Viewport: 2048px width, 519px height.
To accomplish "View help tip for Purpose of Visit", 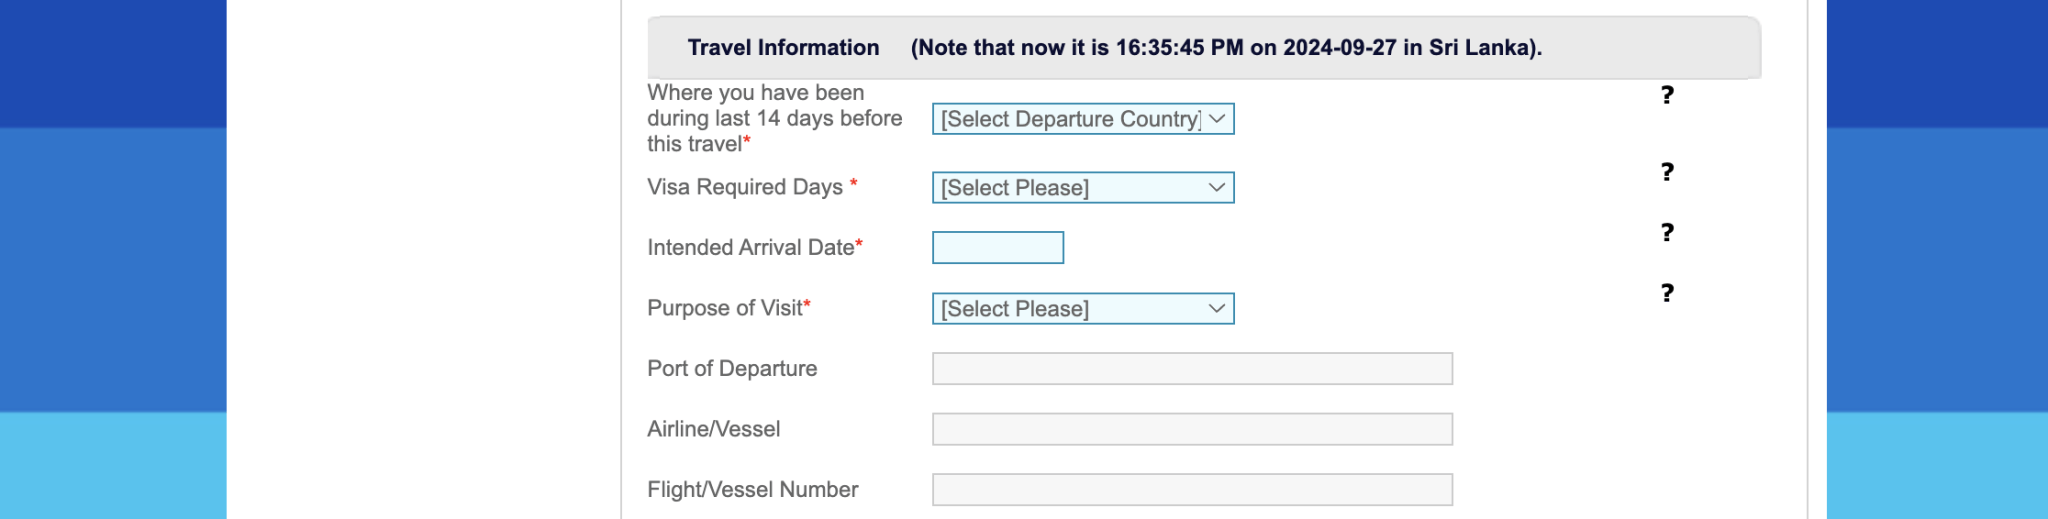I will coord(1667,293).
